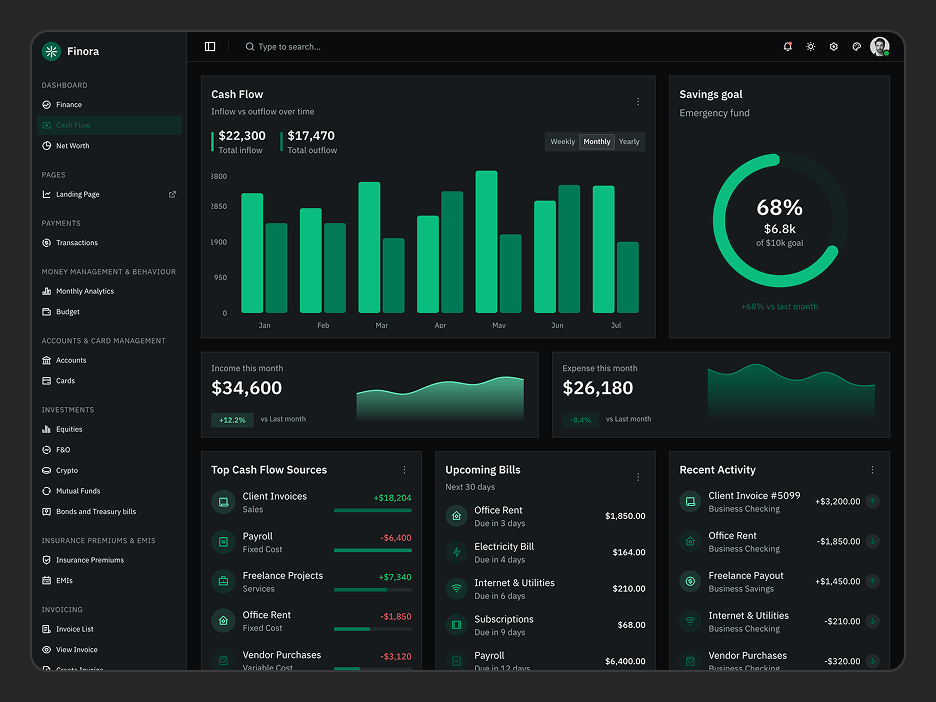
Task: Click the Cards icon in sidebar
Action: click(x=47, y=380)
